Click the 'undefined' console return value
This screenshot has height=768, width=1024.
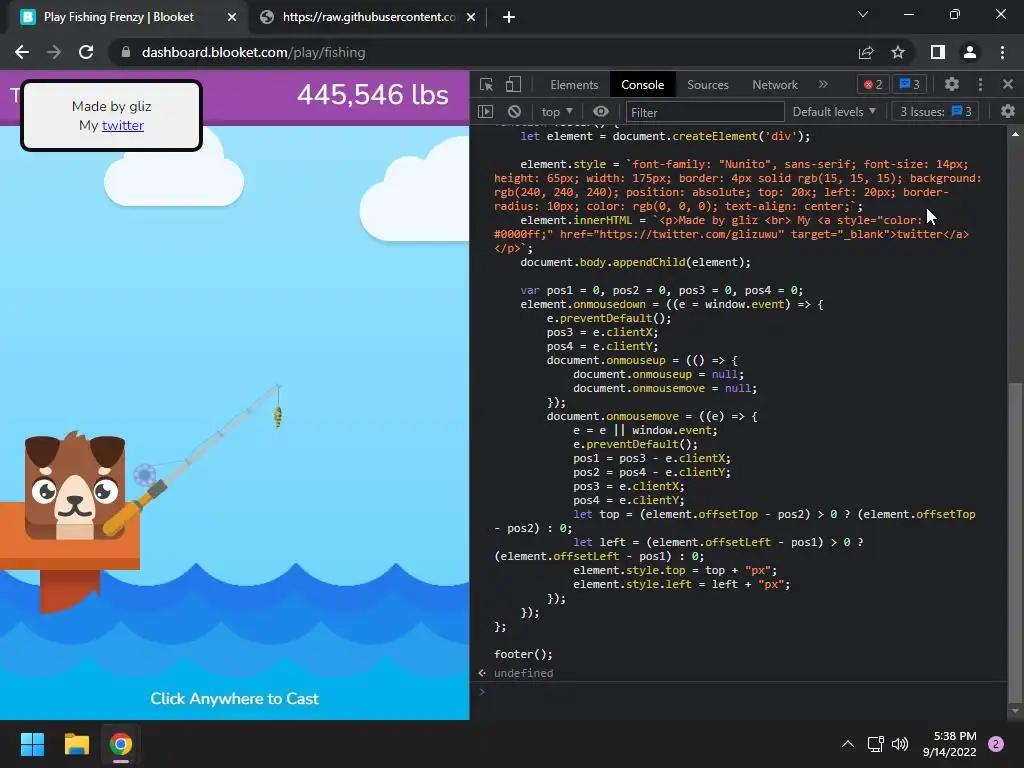(523, 673)
